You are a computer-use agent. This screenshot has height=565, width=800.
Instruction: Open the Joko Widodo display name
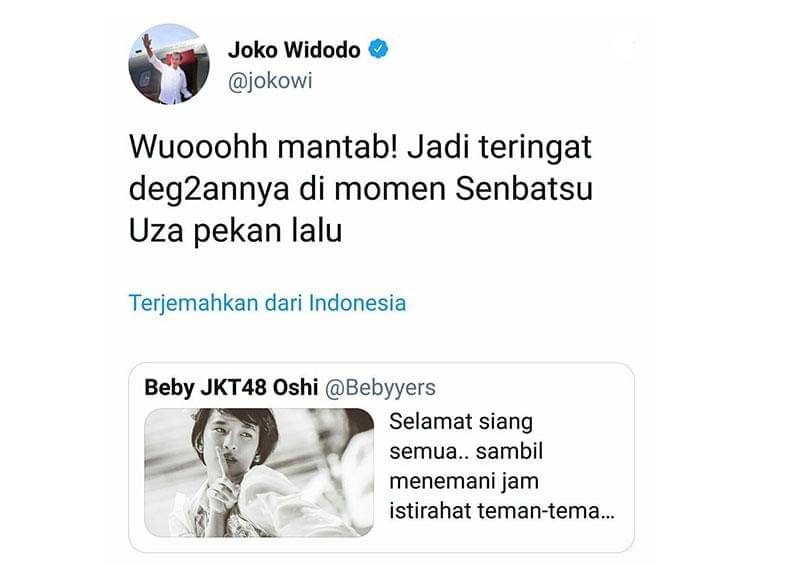294,50
